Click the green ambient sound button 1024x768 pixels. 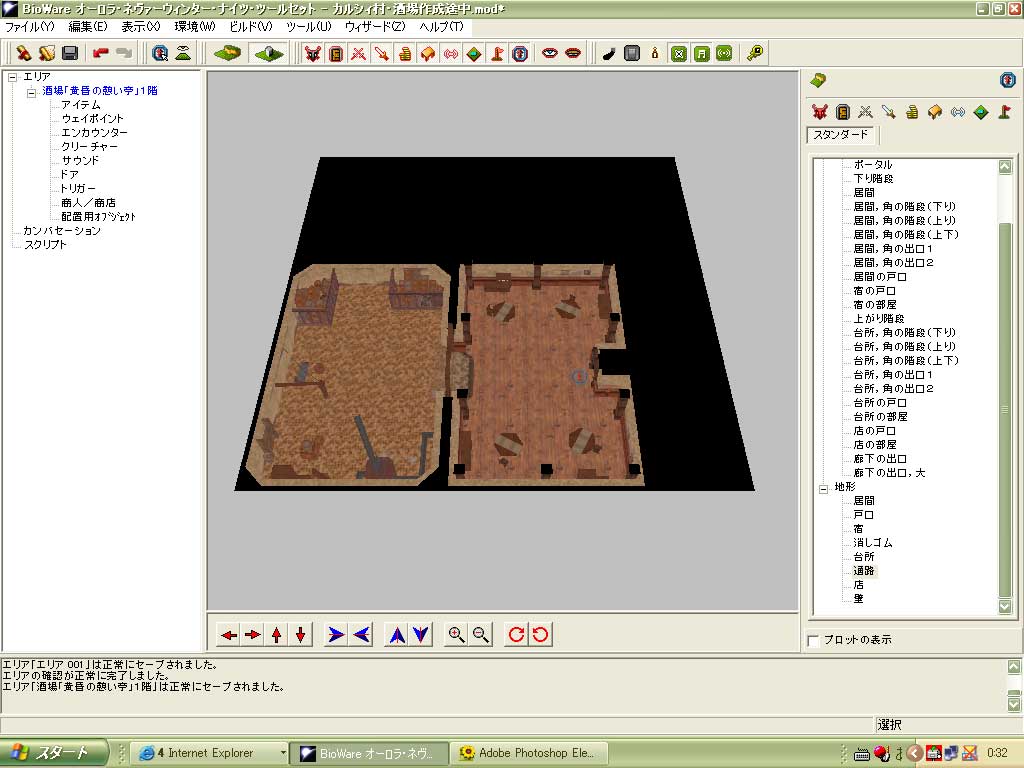724,54
